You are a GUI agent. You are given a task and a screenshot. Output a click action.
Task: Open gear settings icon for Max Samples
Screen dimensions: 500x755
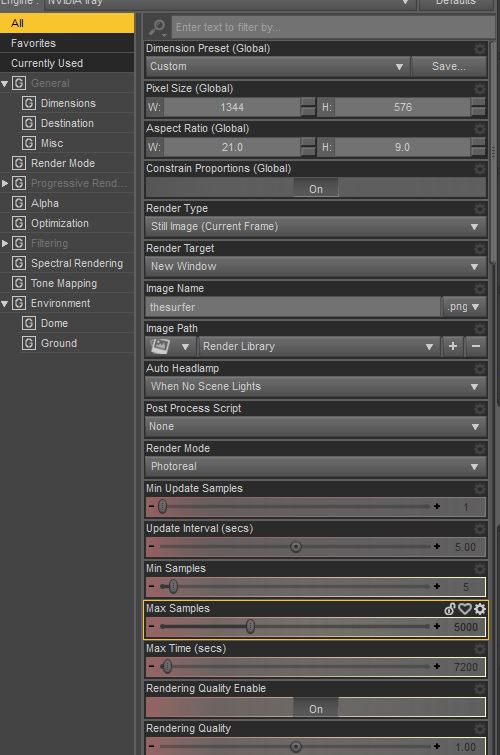tap(480, 609)
